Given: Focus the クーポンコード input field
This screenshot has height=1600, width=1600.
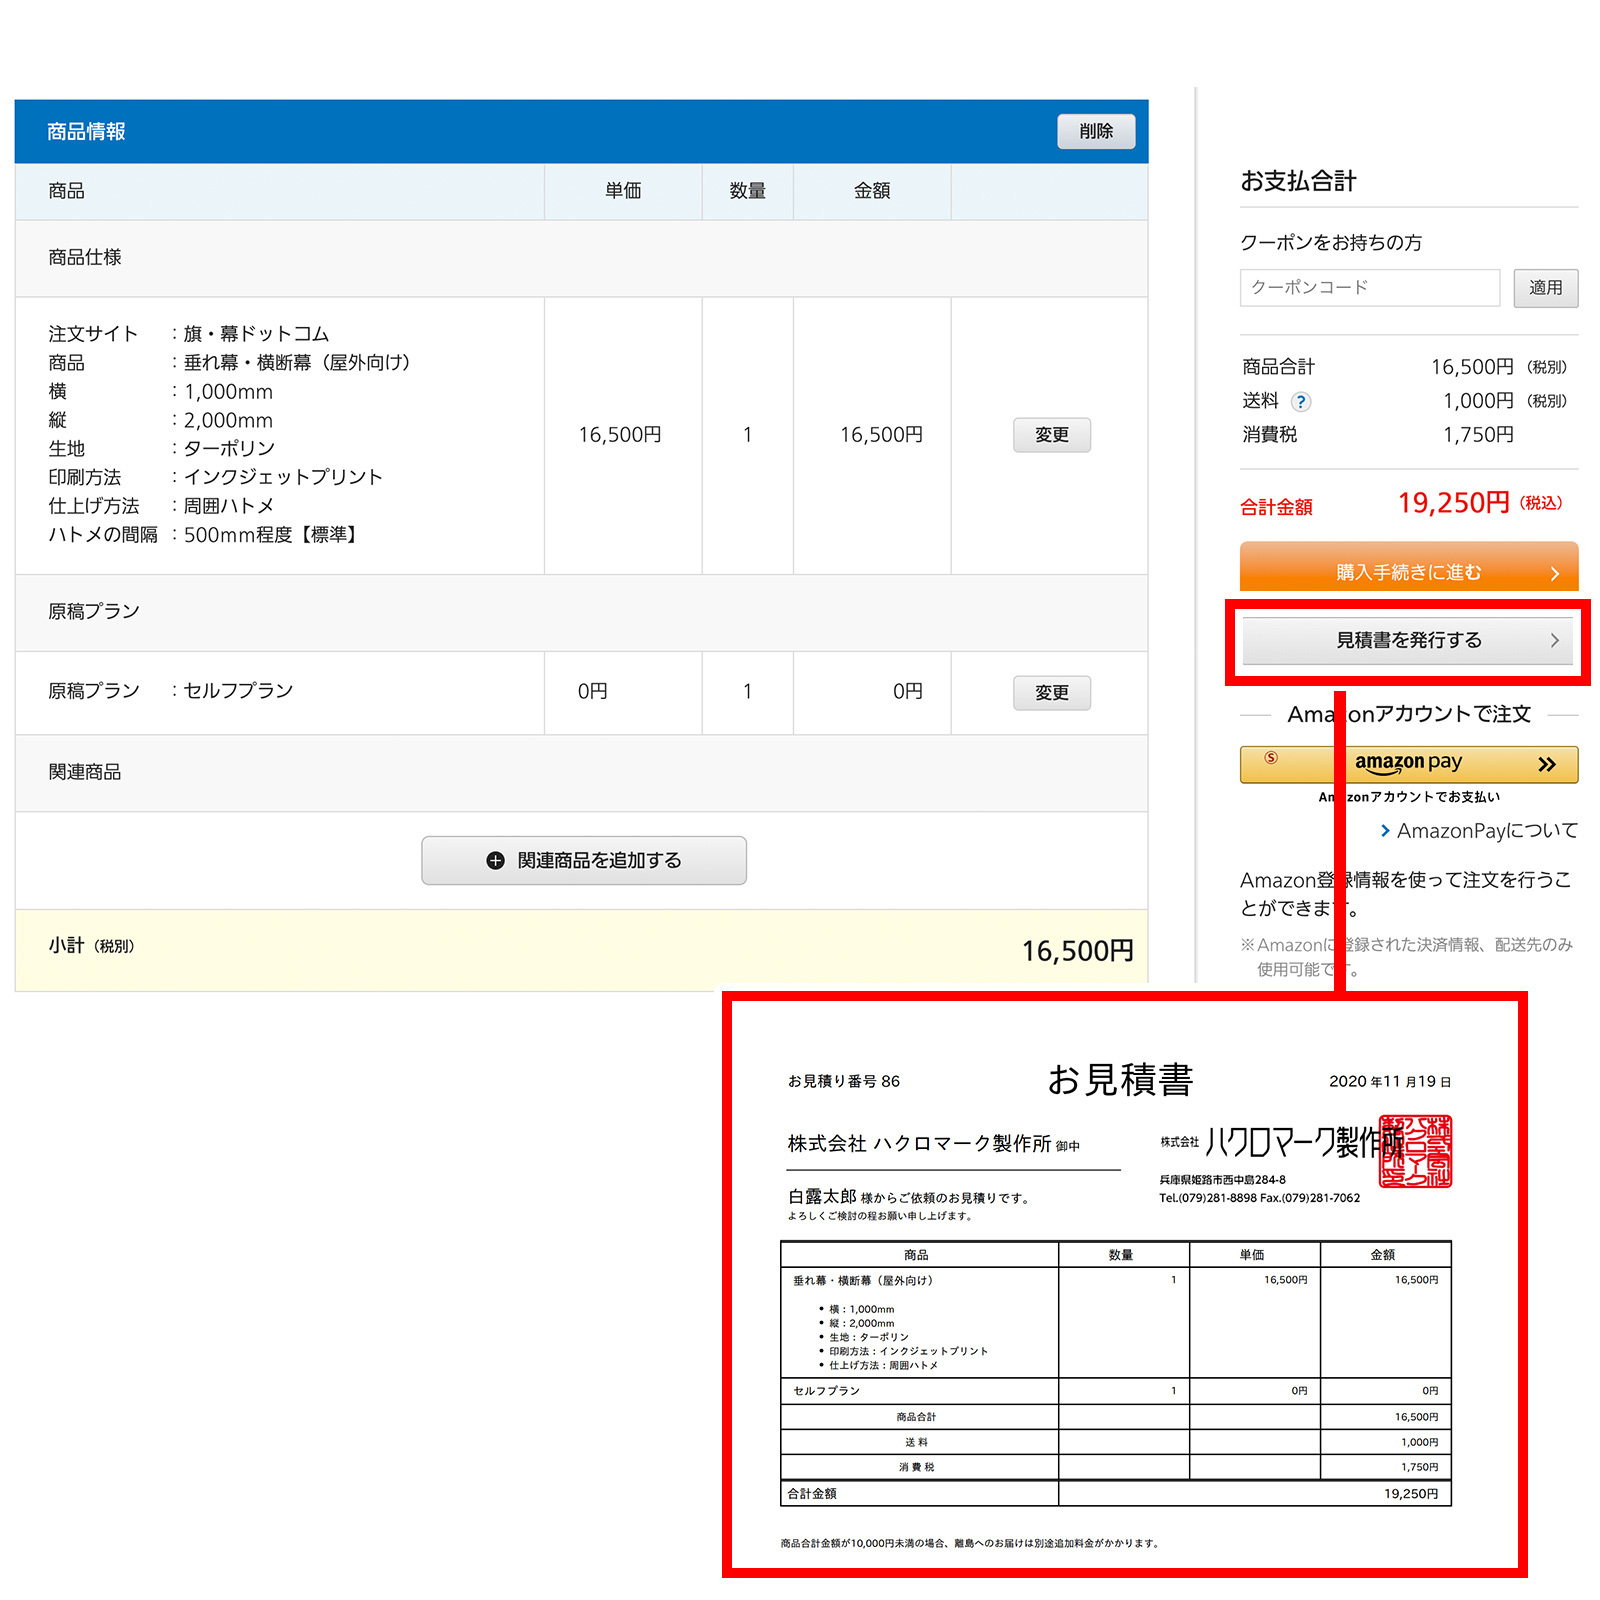Looking at the screenshot, I should 1369,288.
